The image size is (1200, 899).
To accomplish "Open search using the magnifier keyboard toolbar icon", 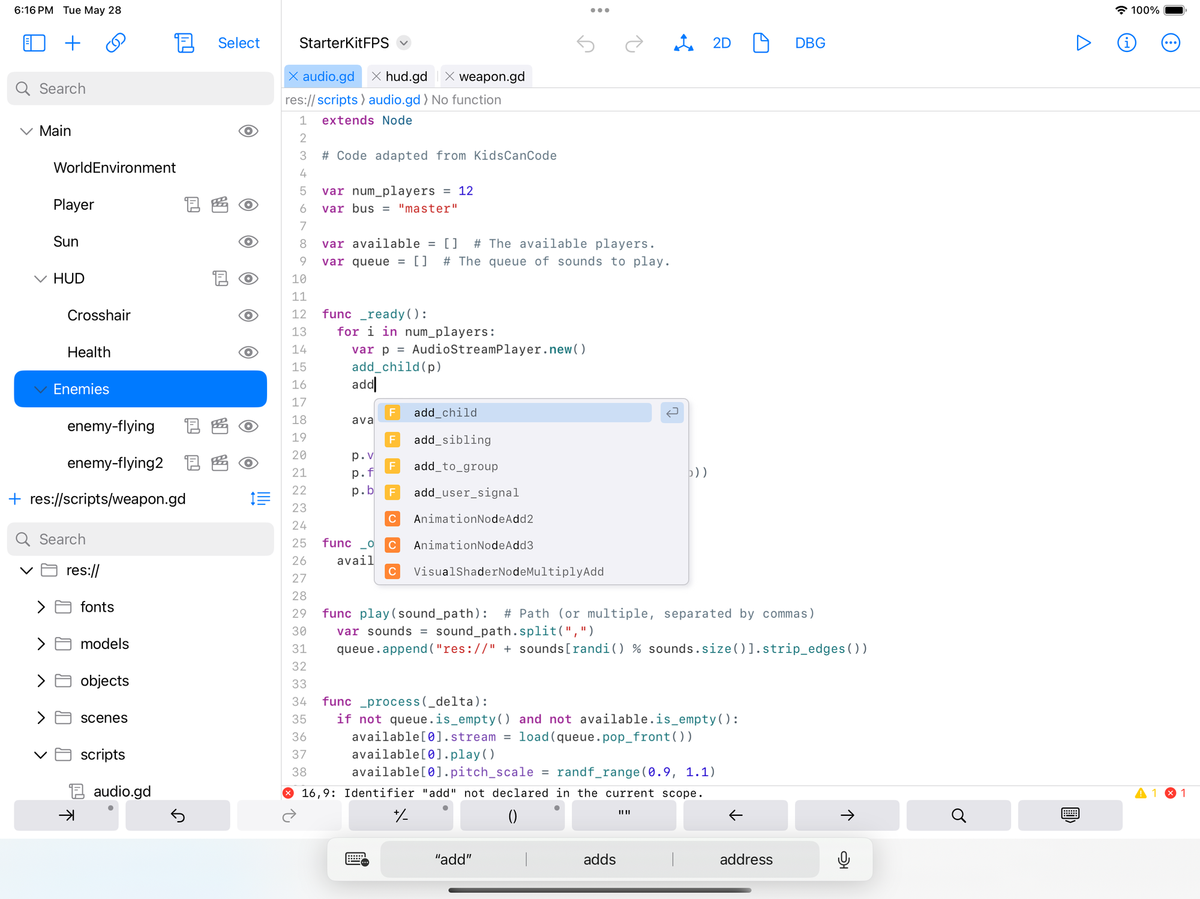I will [x=957, y=815].
